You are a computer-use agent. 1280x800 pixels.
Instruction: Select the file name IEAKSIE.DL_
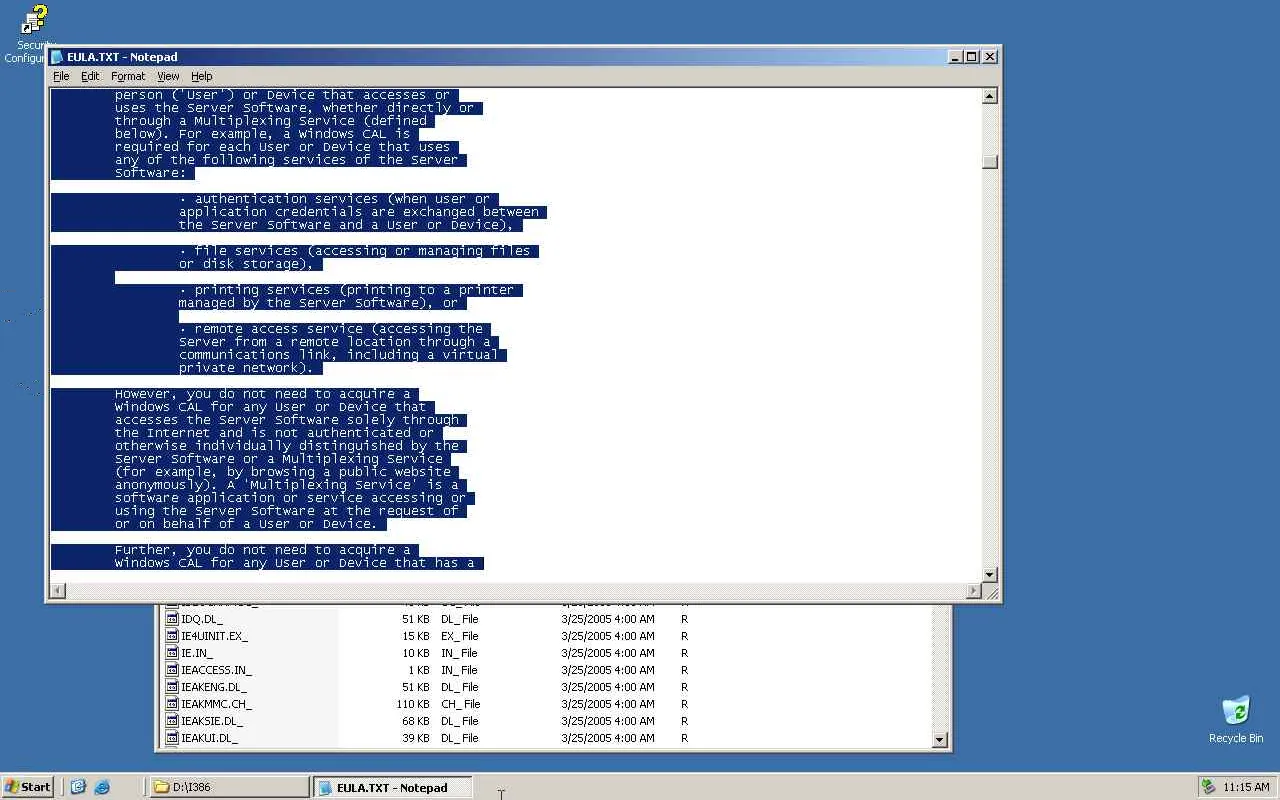[x=212, y=721]
